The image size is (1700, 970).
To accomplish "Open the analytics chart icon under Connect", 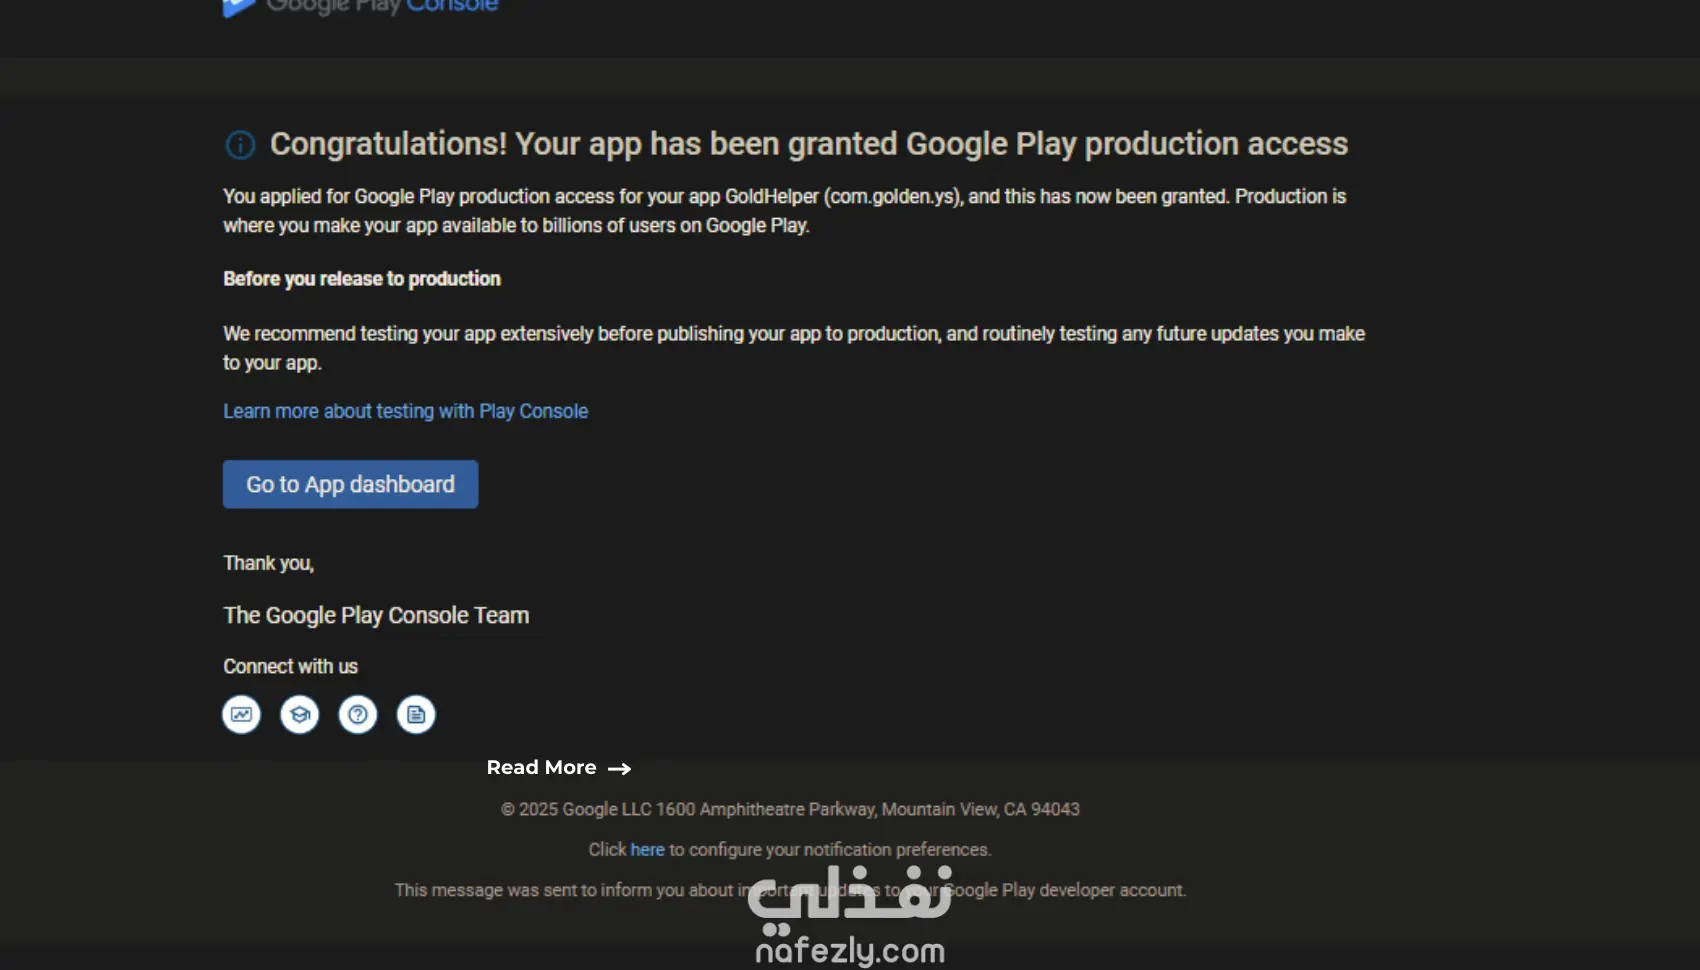I will pos(241,715).
